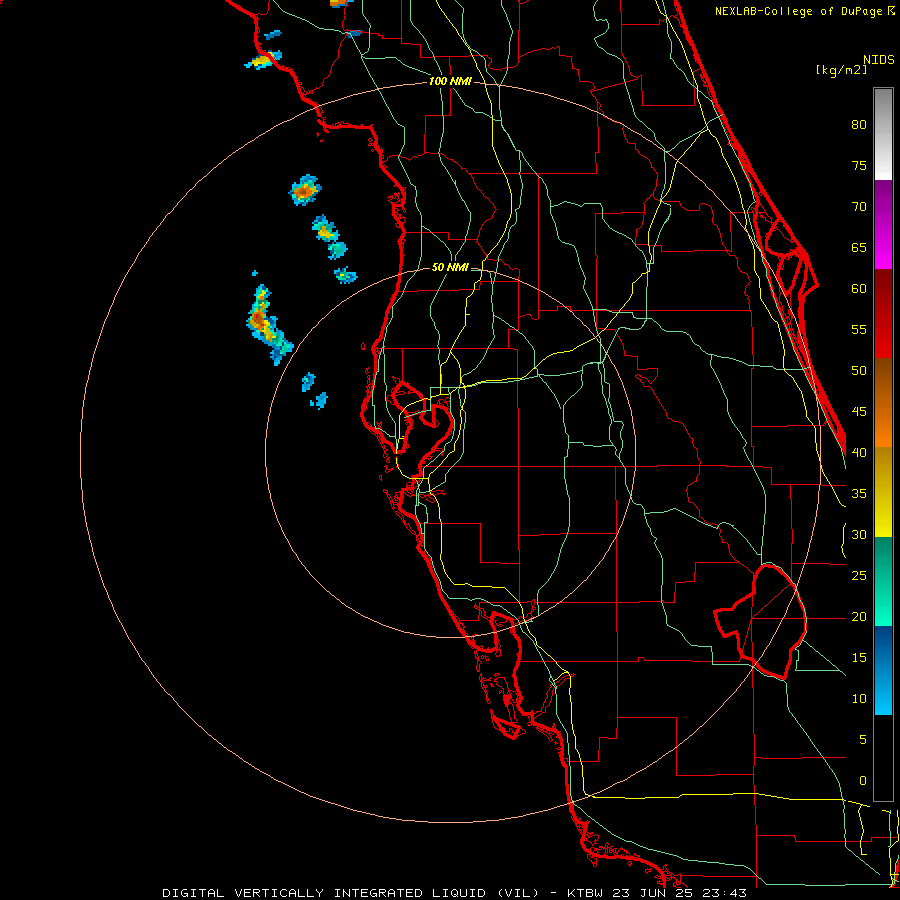Click the "45" scale value

tap(859, 412)
